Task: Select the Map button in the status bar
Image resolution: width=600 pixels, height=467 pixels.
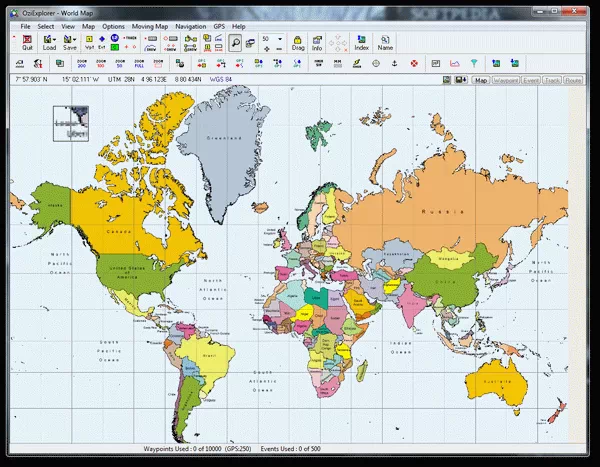Action: pyautogui.click(x=481, y=79)
